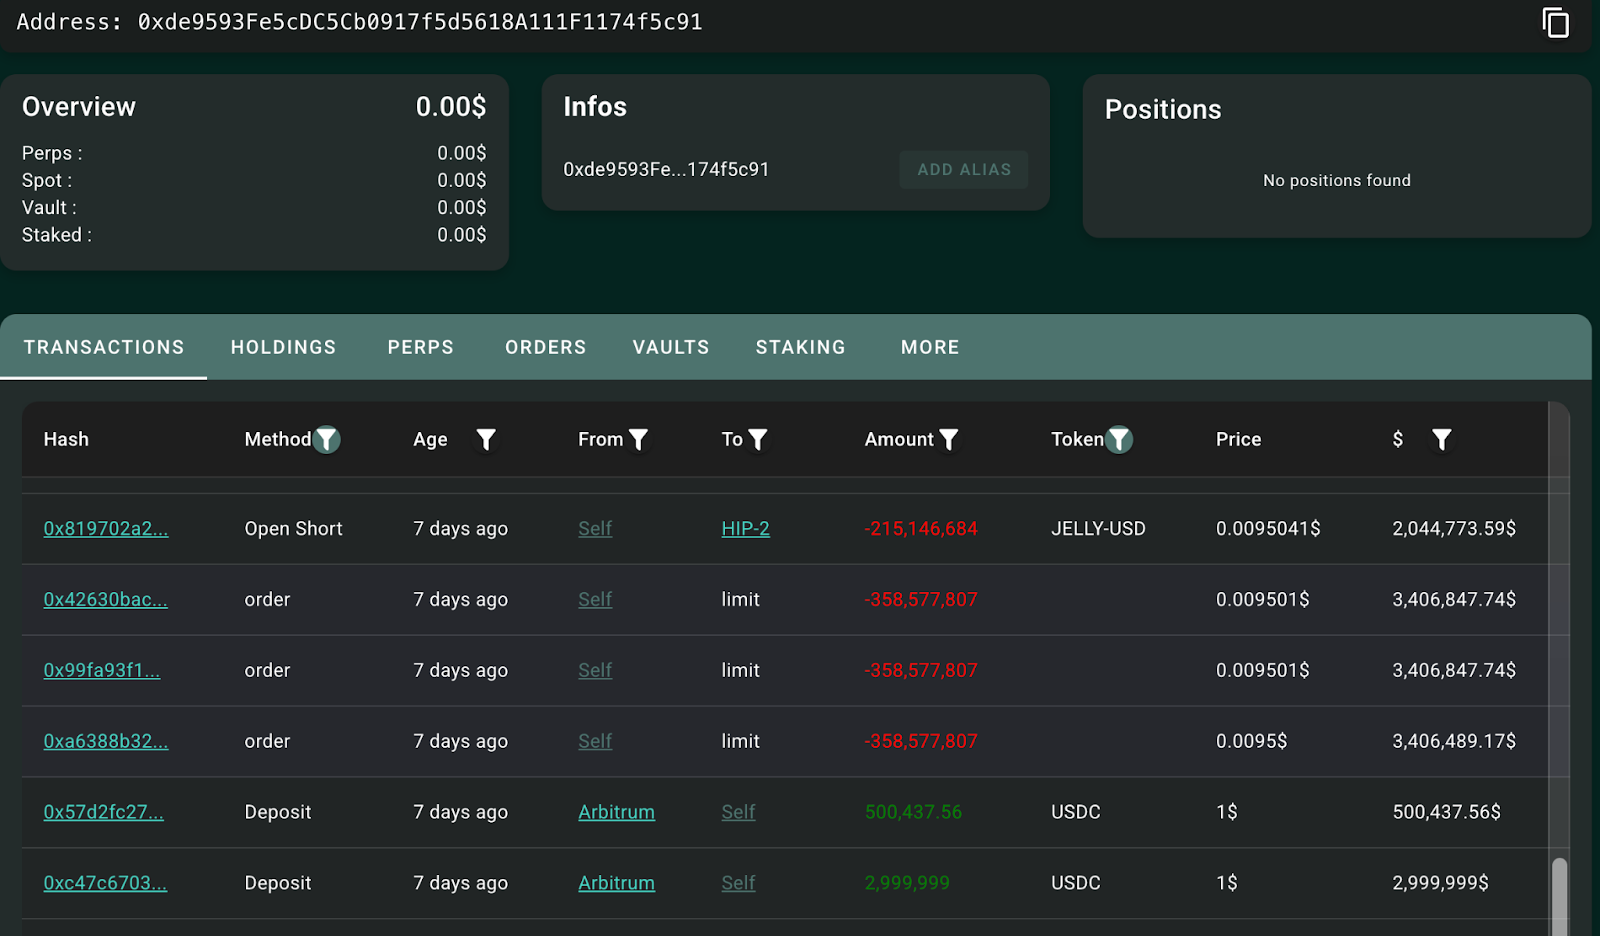Open the Age column filter

coord(486,439)
